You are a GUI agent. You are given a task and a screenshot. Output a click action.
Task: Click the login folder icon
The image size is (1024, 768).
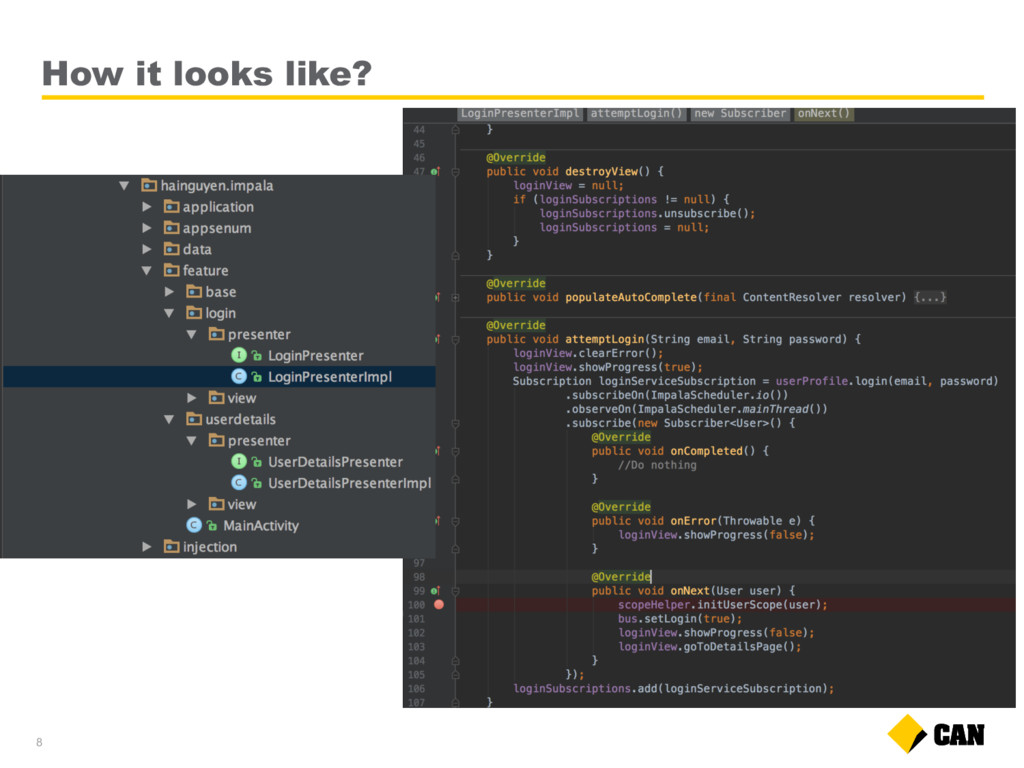(x=194, y=313)
